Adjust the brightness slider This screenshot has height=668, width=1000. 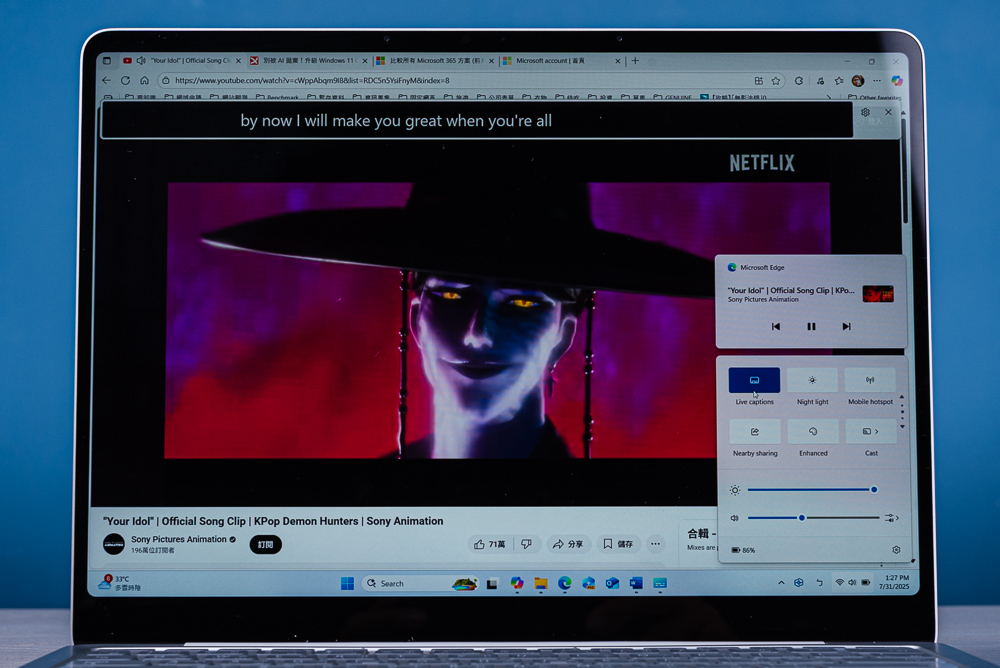click(x=812, y=490)
